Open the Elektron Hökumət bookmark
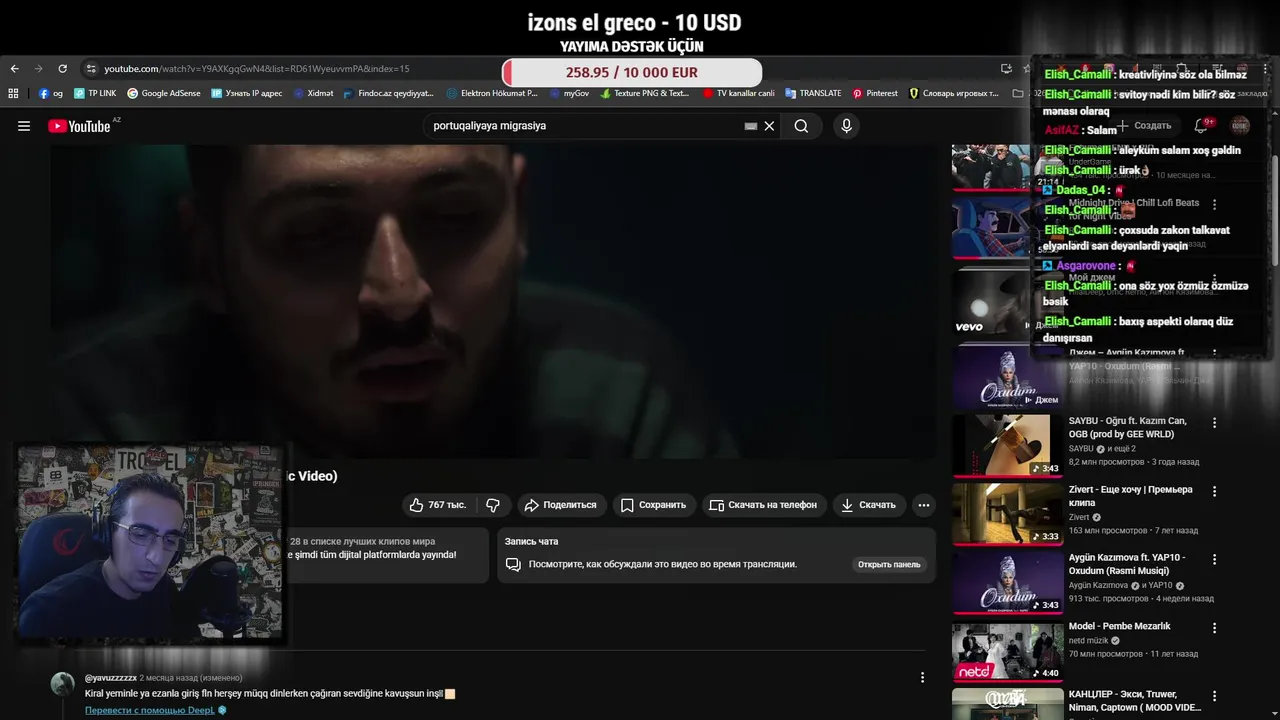This screenshot has height=720, width=1280. point(493,93)
